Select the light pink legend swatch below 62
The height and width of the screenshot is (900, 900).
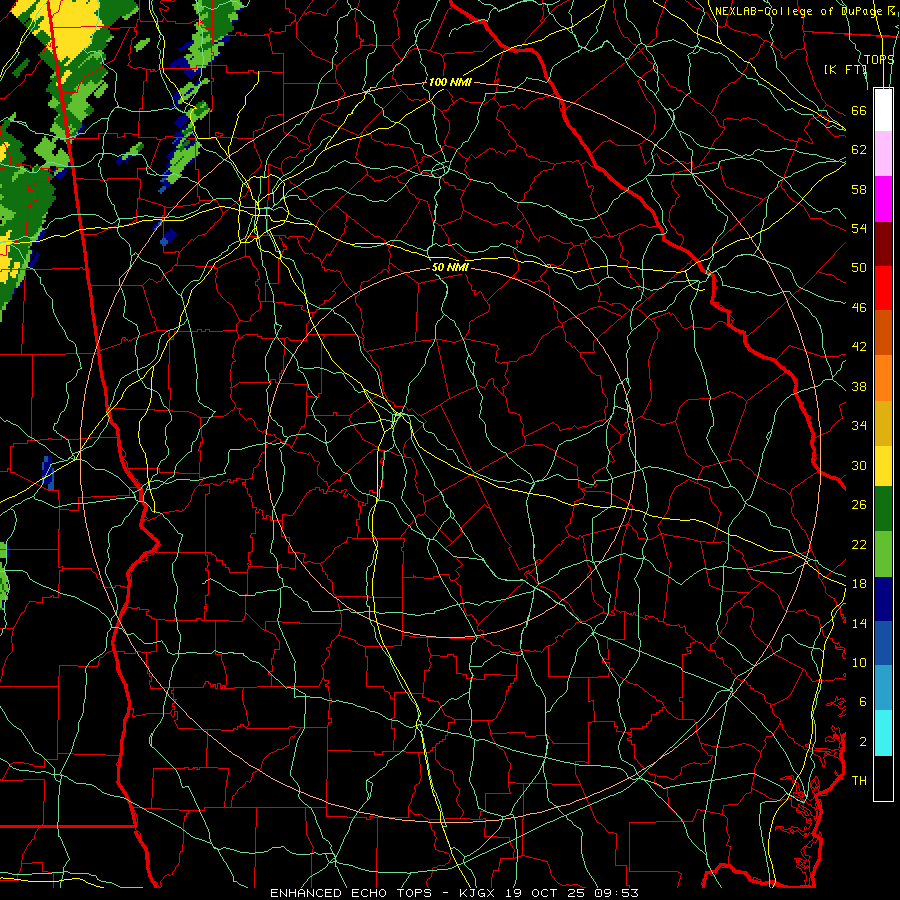point(883,153)
